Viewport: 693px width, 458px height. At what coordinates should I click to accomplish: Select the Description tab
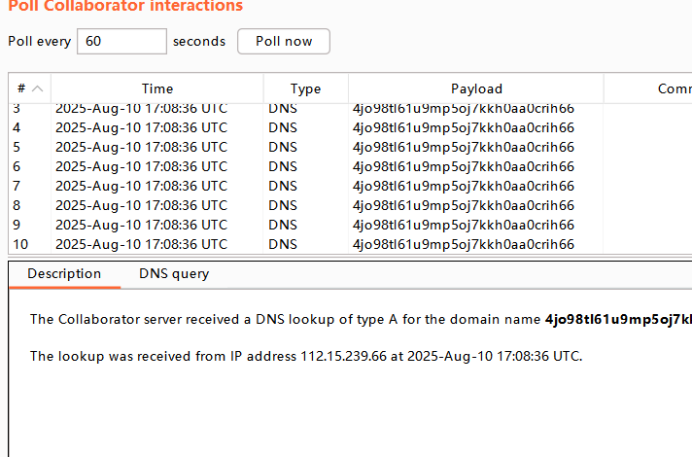click(64, 274)
